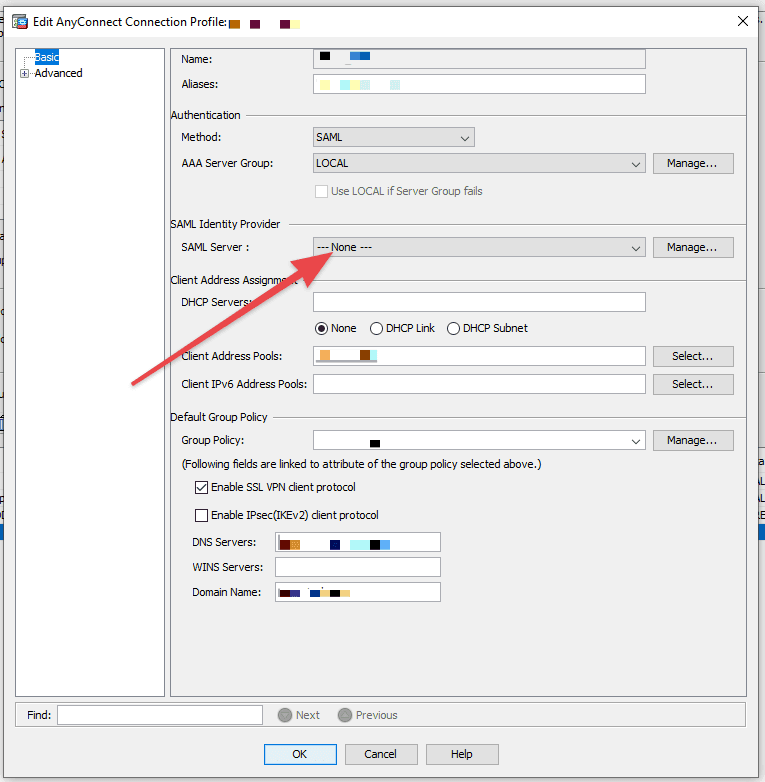Click the Aliases input field
The height and width of the screenshot is (782, 765).
point(479,84)
